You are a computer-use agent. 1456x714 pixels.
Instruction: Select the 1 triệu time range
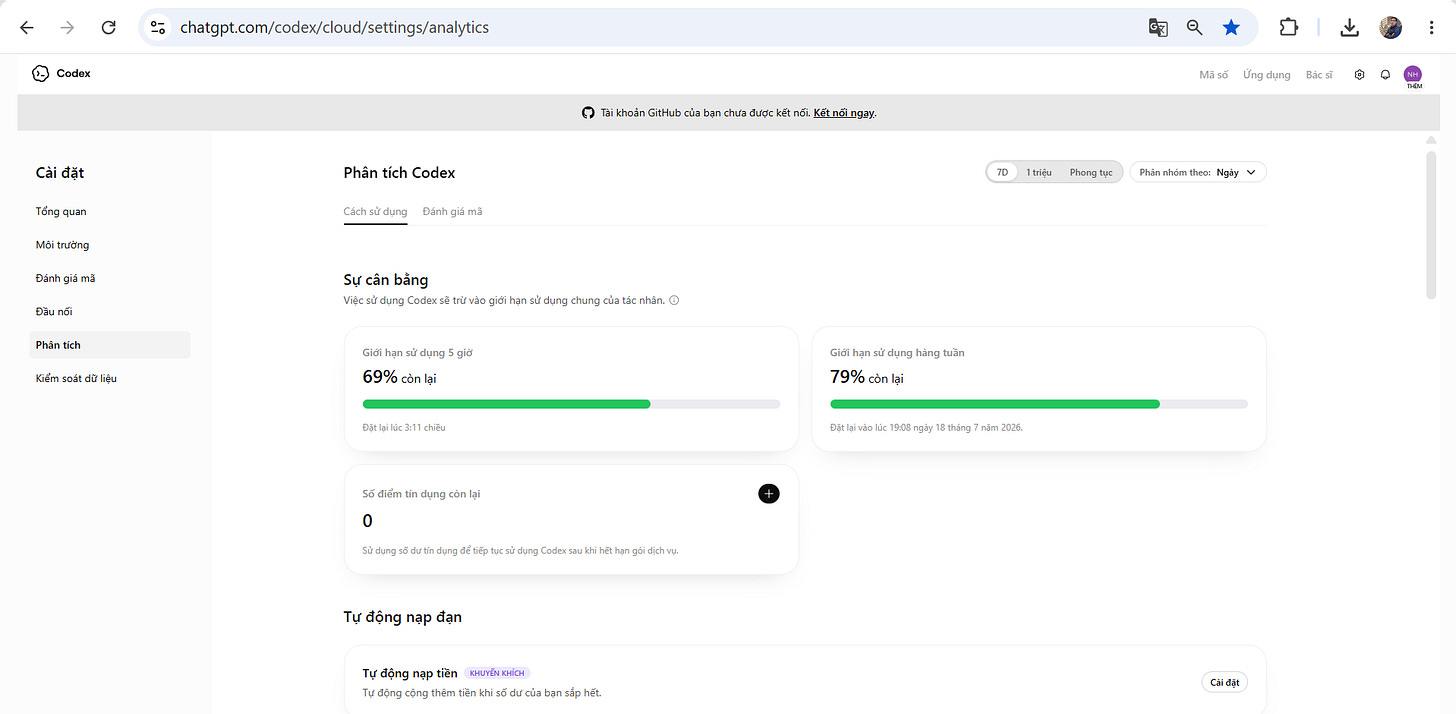click(x=1039, y=172)
